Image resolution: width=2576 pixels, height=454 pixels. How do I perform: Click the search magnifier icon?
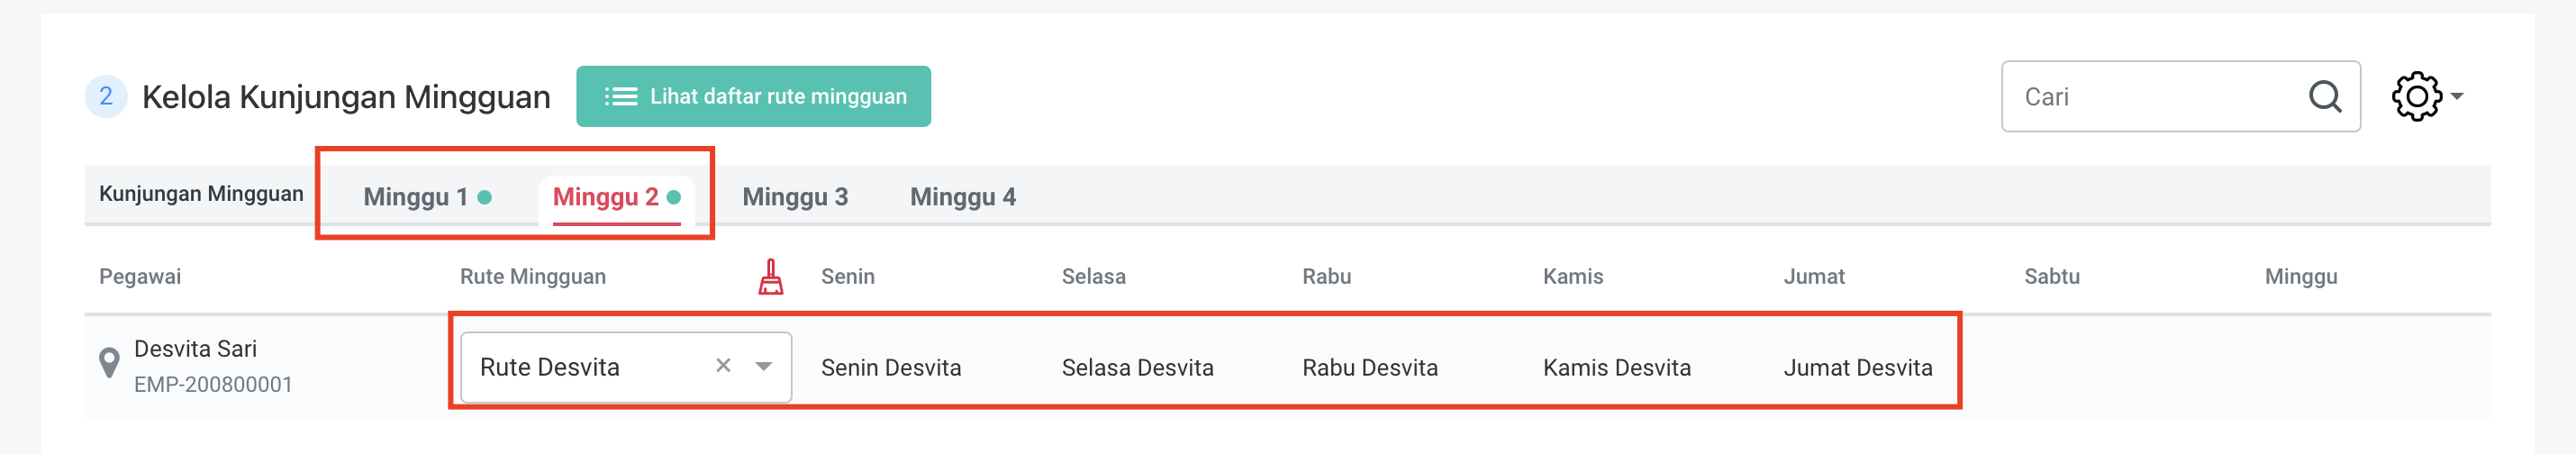tap(2324, 97)
